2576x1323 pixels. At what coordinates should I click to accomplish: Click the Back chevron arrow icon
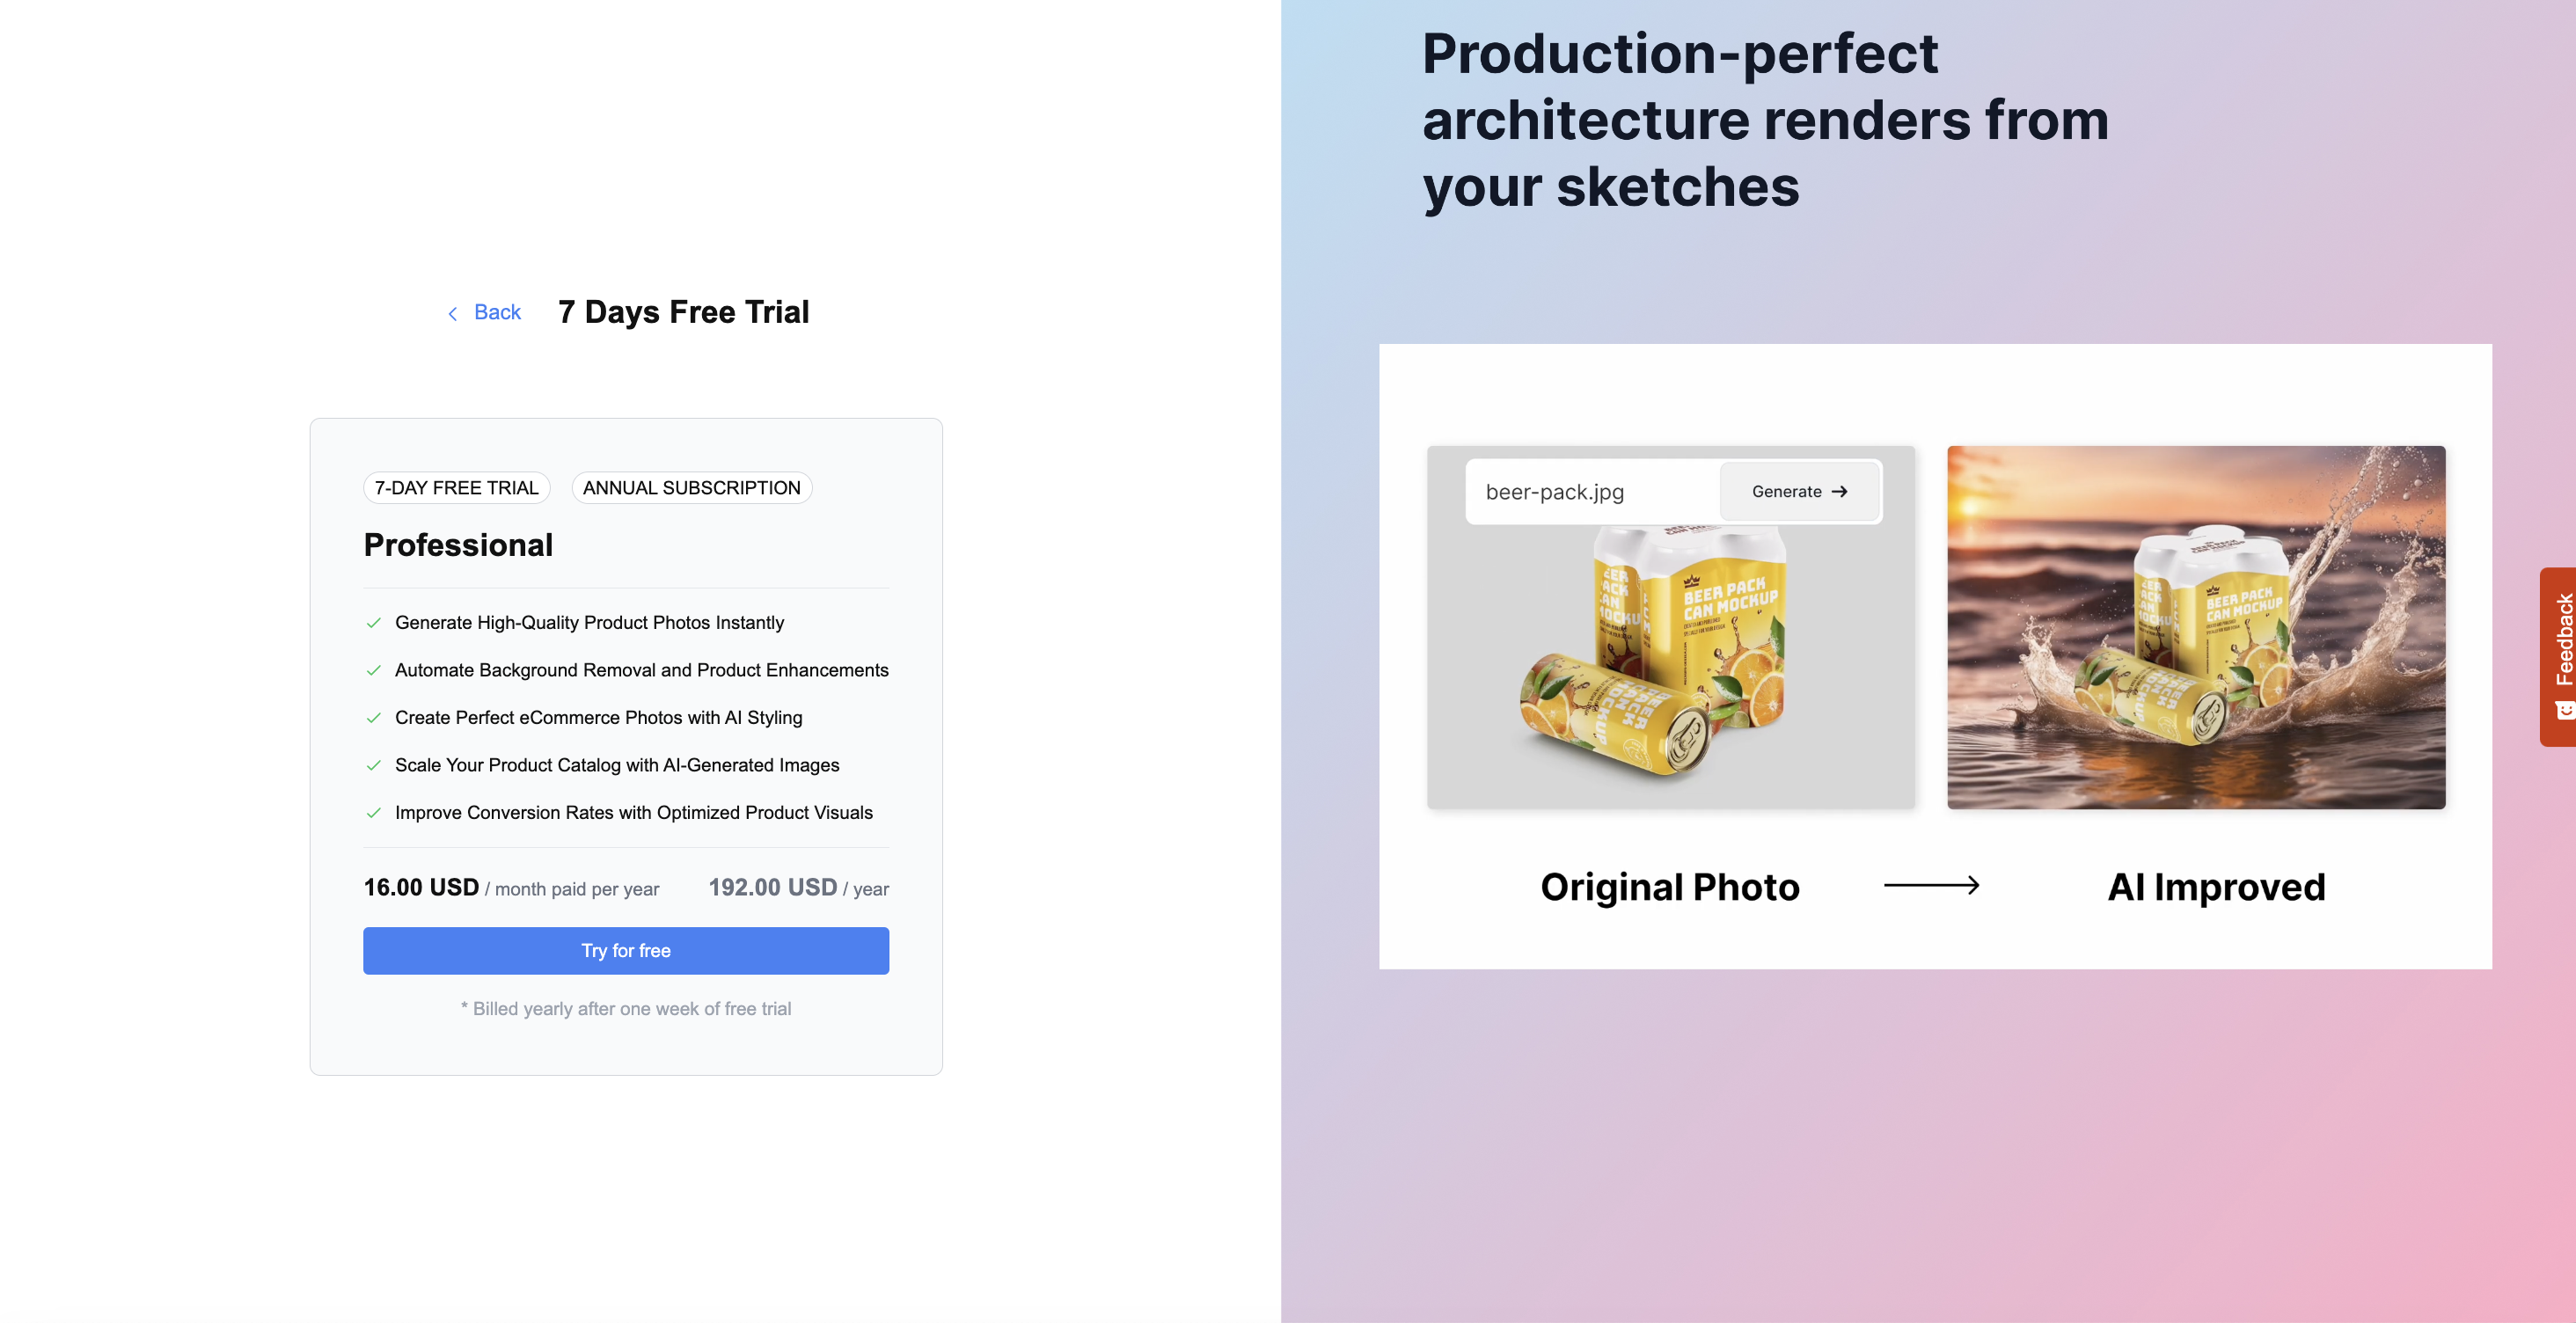(453, 313)
